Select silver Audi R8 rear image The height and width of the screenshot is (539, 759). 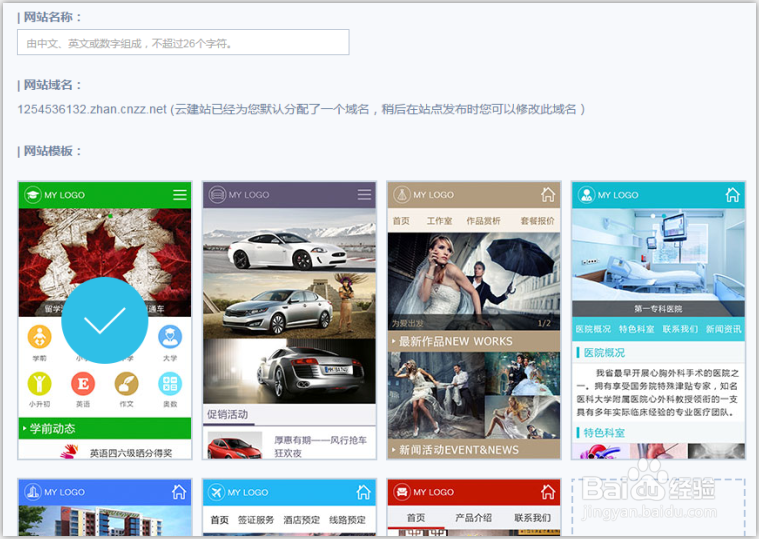pyautogui.click(x=289, y=372)
